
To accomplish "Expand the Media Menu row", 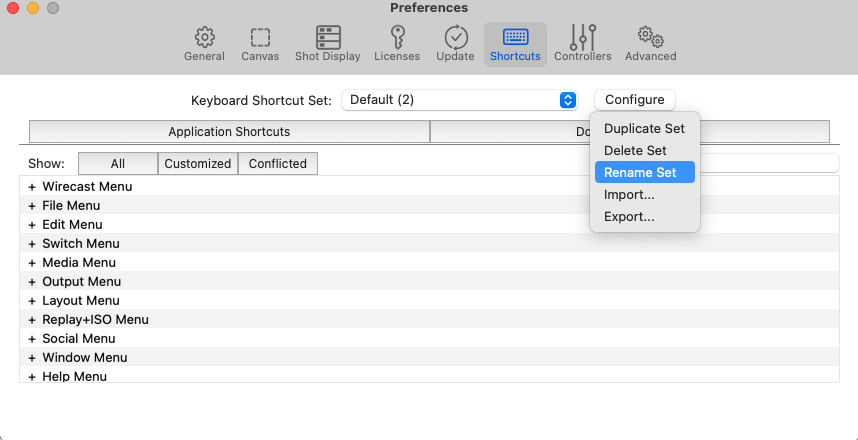I will (x=32, y=263).
